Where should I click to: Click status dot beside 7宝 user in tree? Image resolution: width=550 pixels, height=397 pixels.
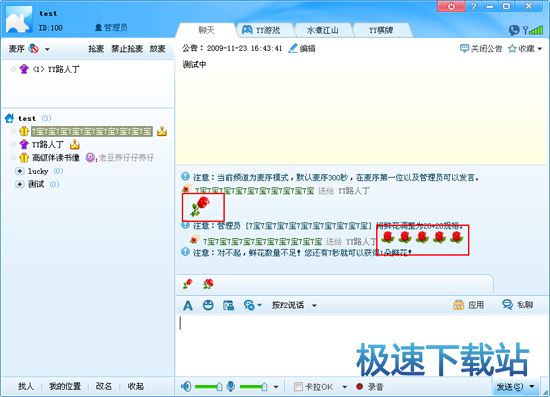tap(13, 131)
